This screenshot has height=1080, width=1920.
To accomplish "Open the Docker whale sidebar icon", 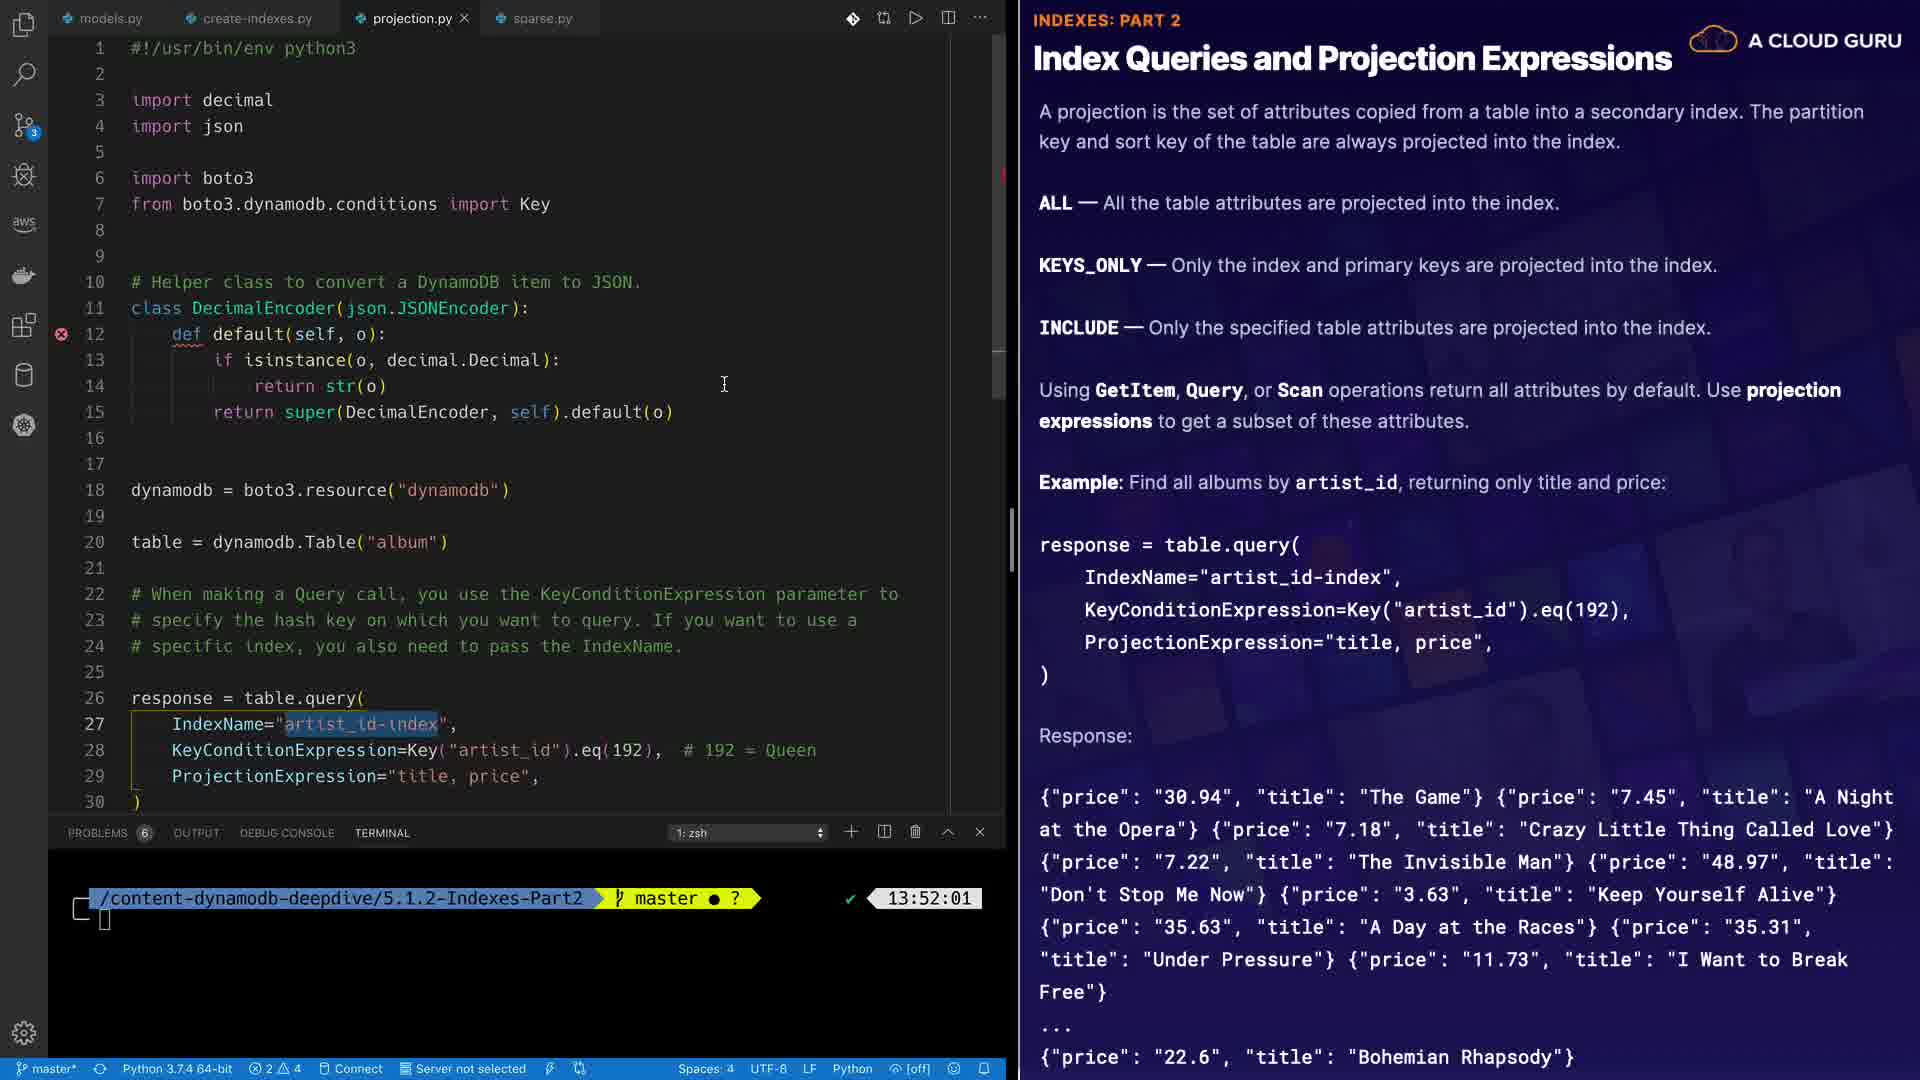I will [24, 276].
